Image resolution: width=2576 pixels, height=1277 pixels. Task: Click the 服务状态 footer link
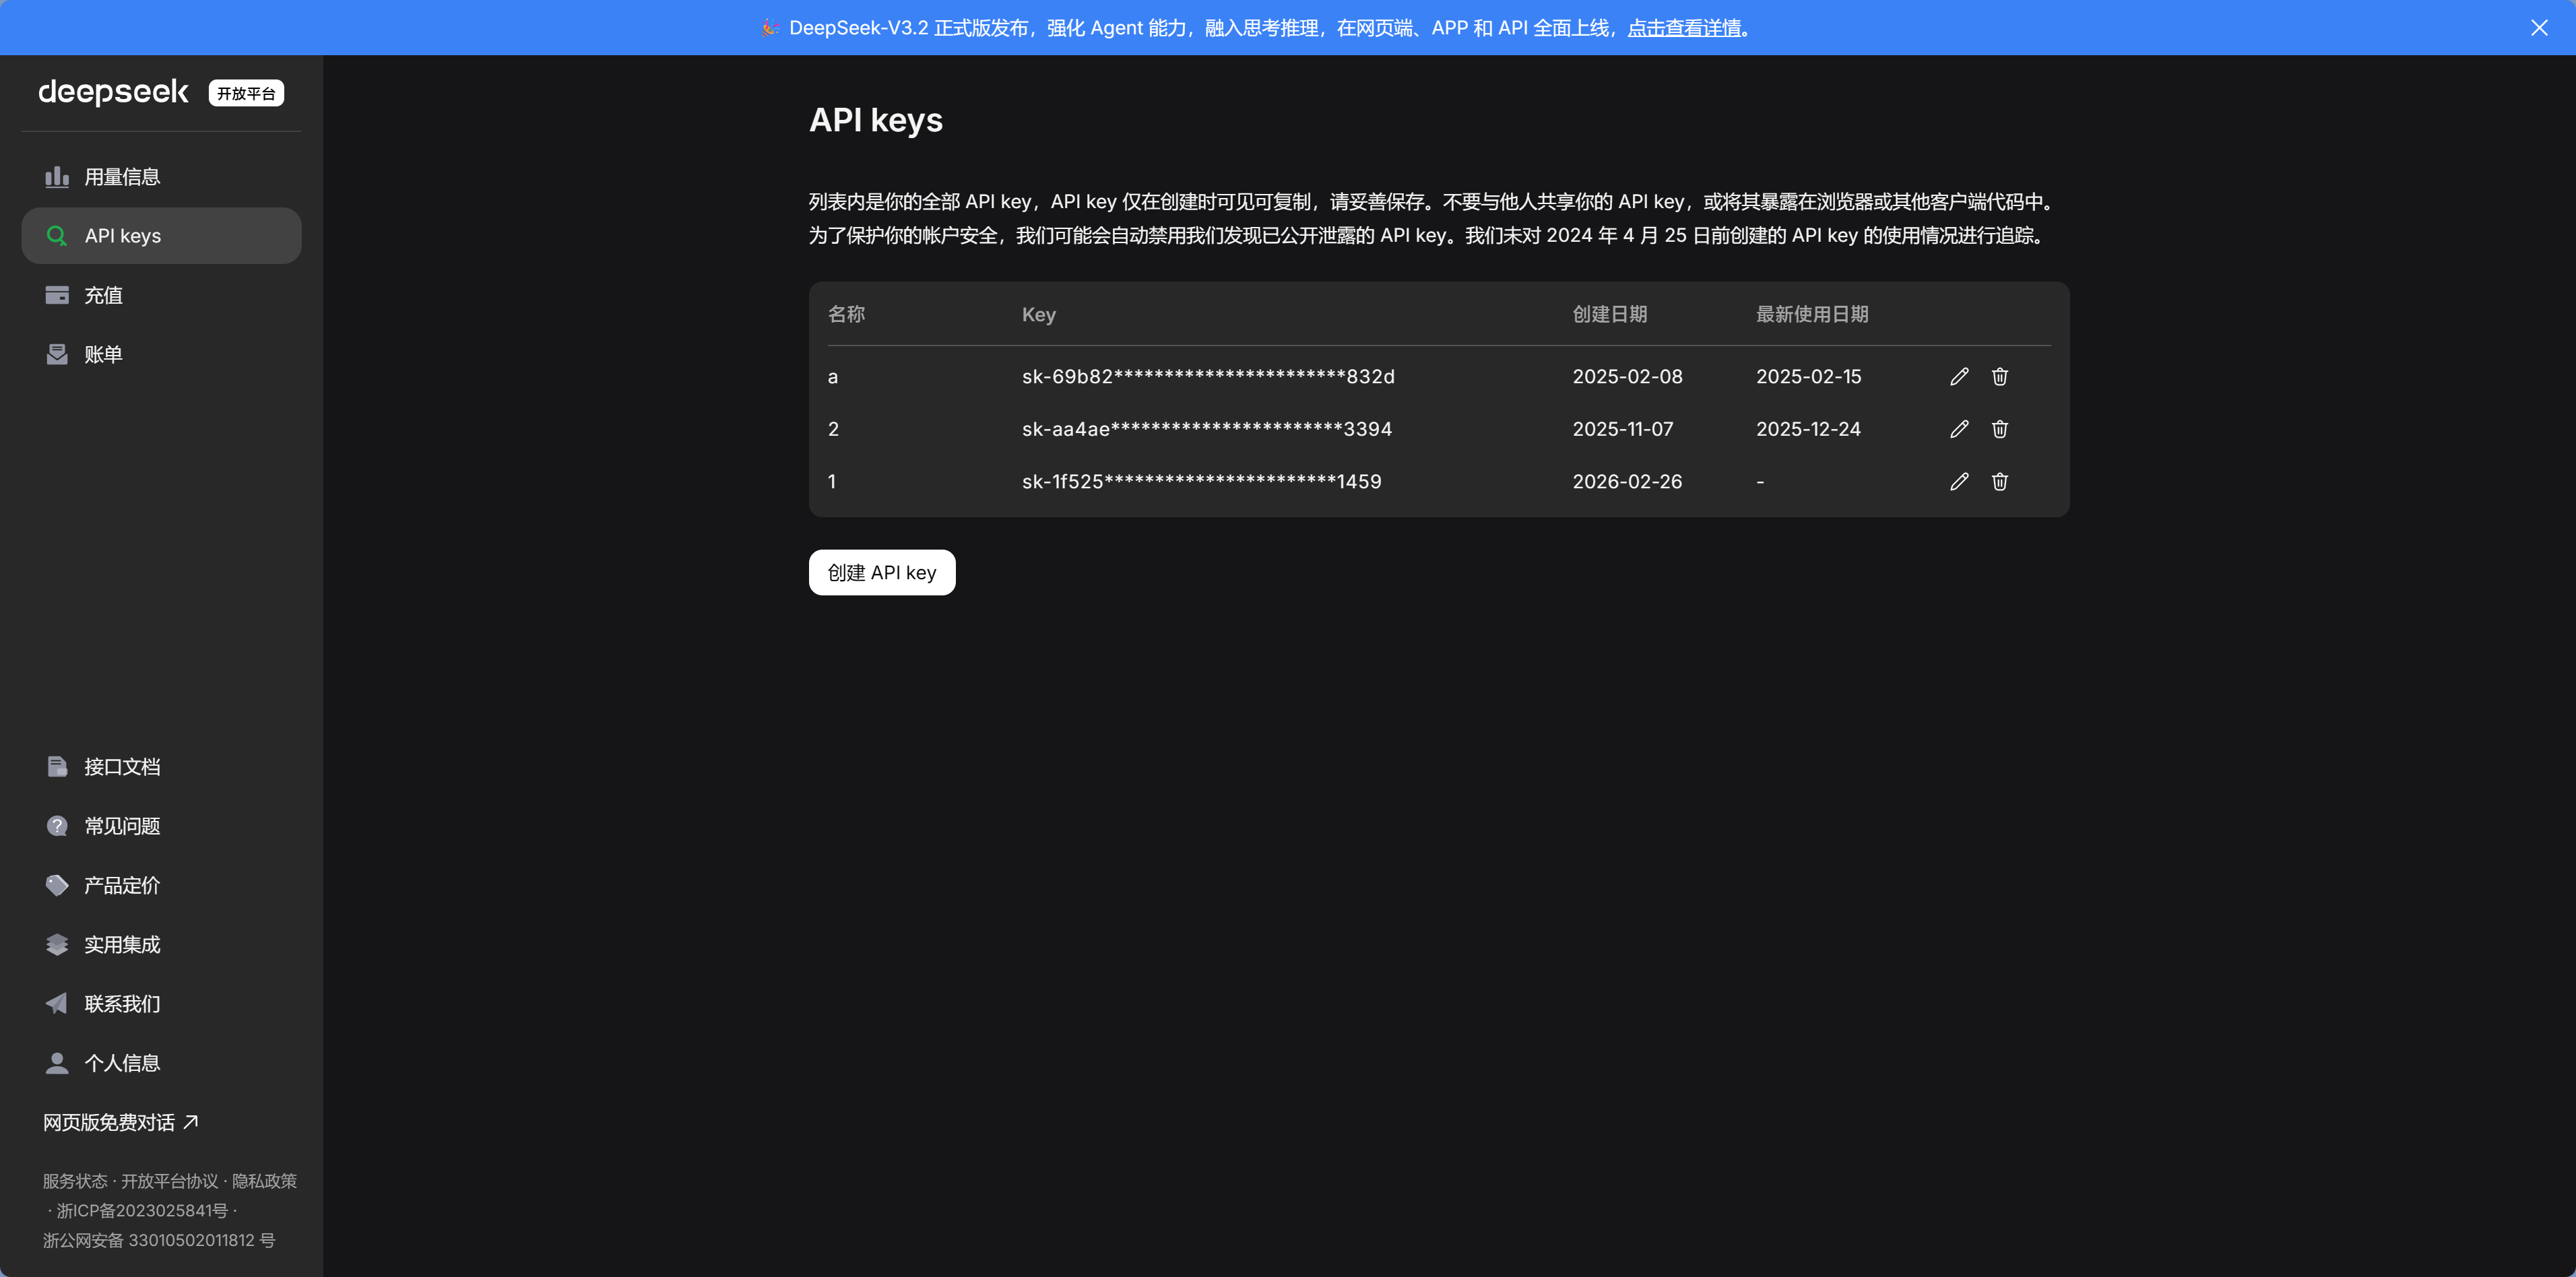pyautogui.click(x=75, y=1181)
